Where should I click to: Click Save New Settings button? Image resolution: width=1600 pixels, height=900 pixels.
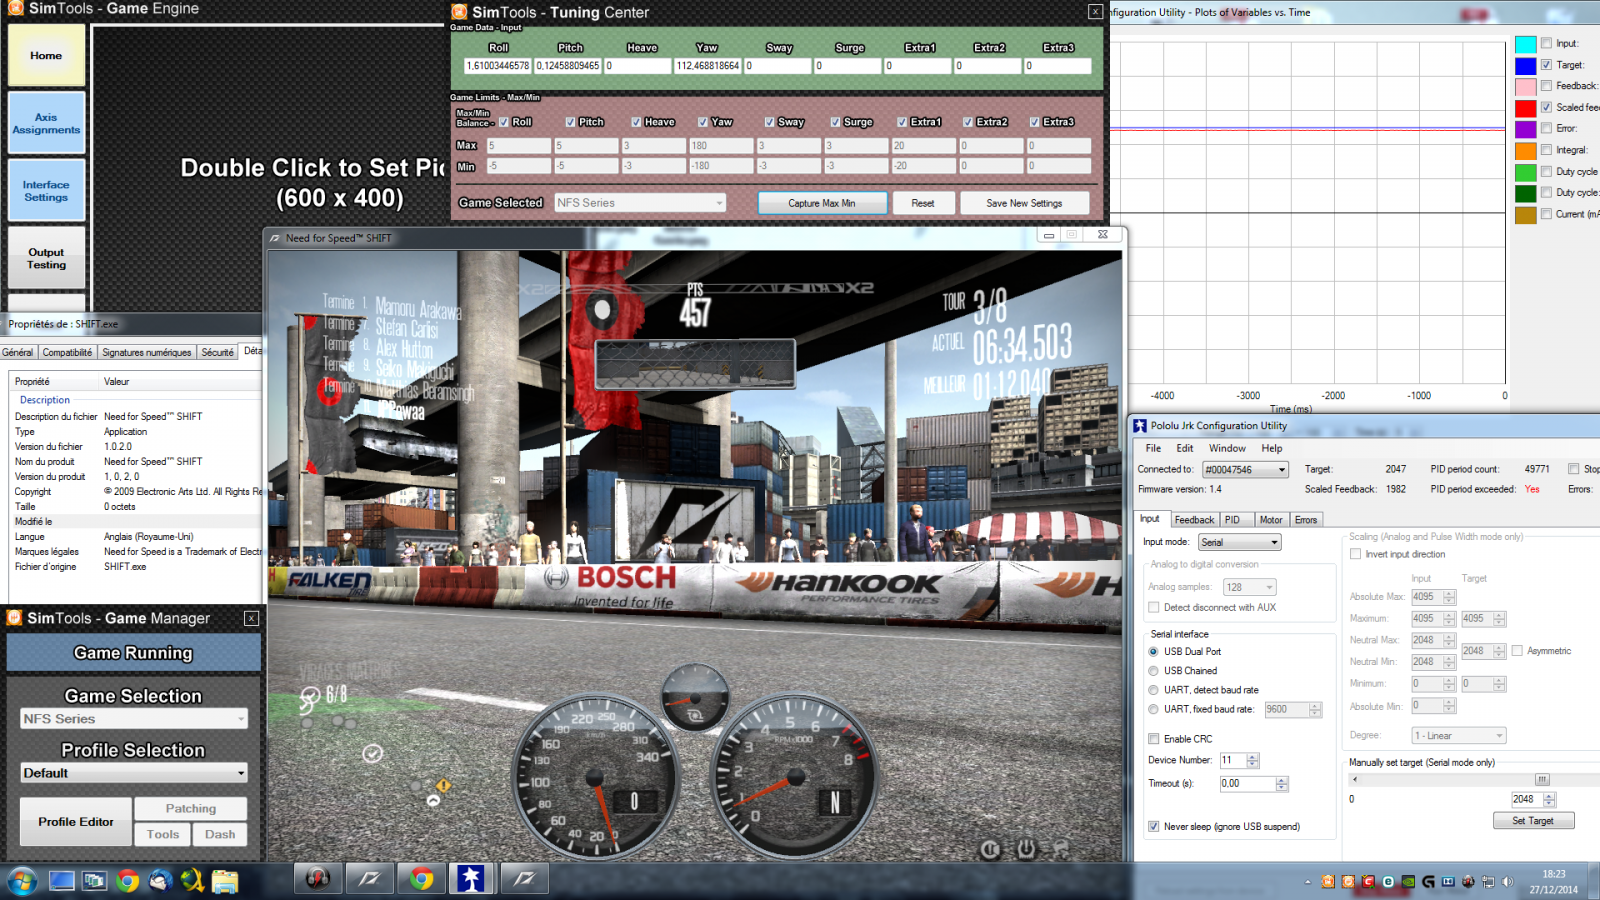(x=1024, y=203)
